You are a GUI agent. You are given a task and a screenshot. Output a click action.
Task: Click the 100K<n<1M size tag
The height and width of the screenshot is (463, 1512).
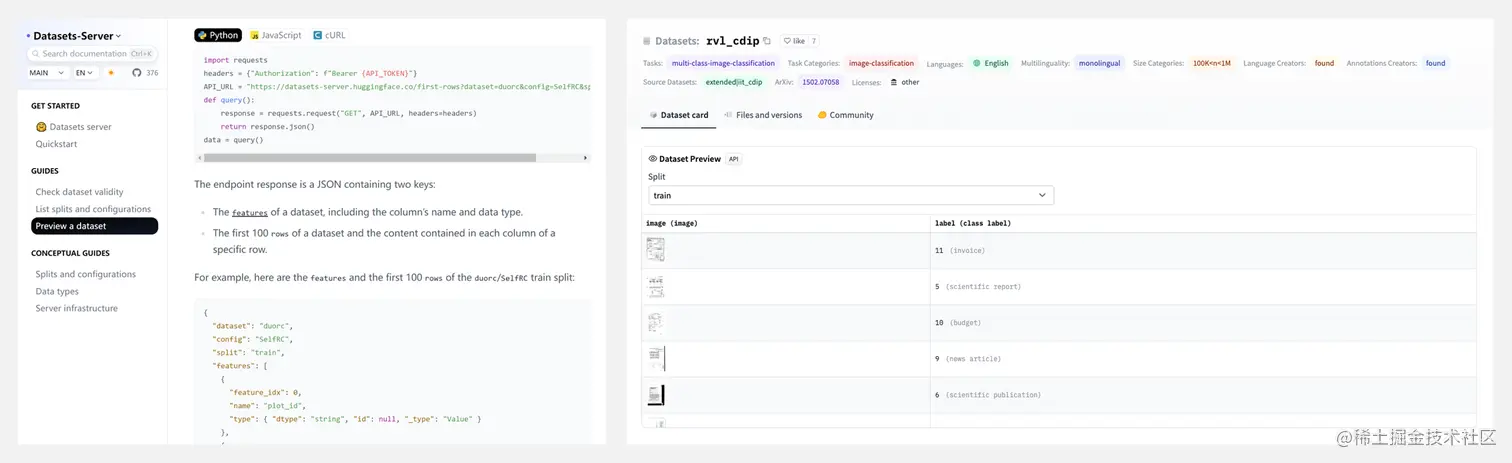point(1211,63)
